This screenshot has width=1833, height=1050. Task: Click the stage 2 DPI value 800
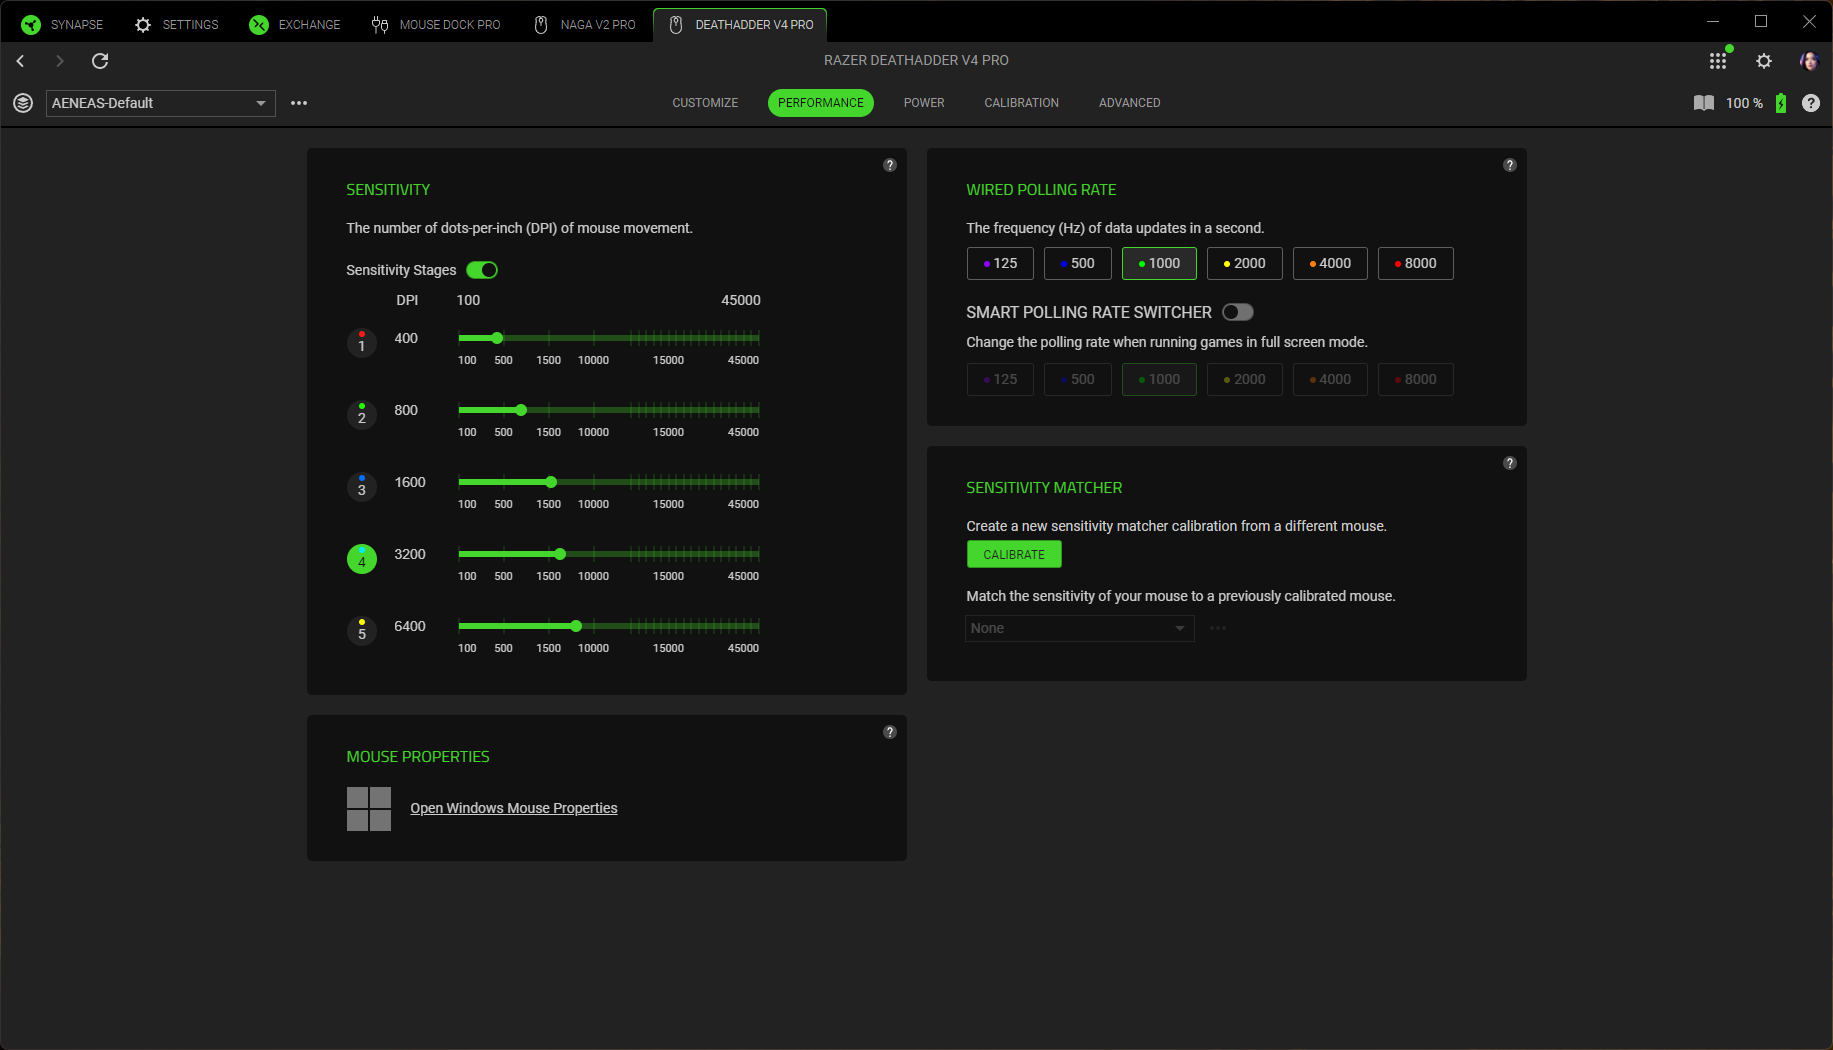406,410
